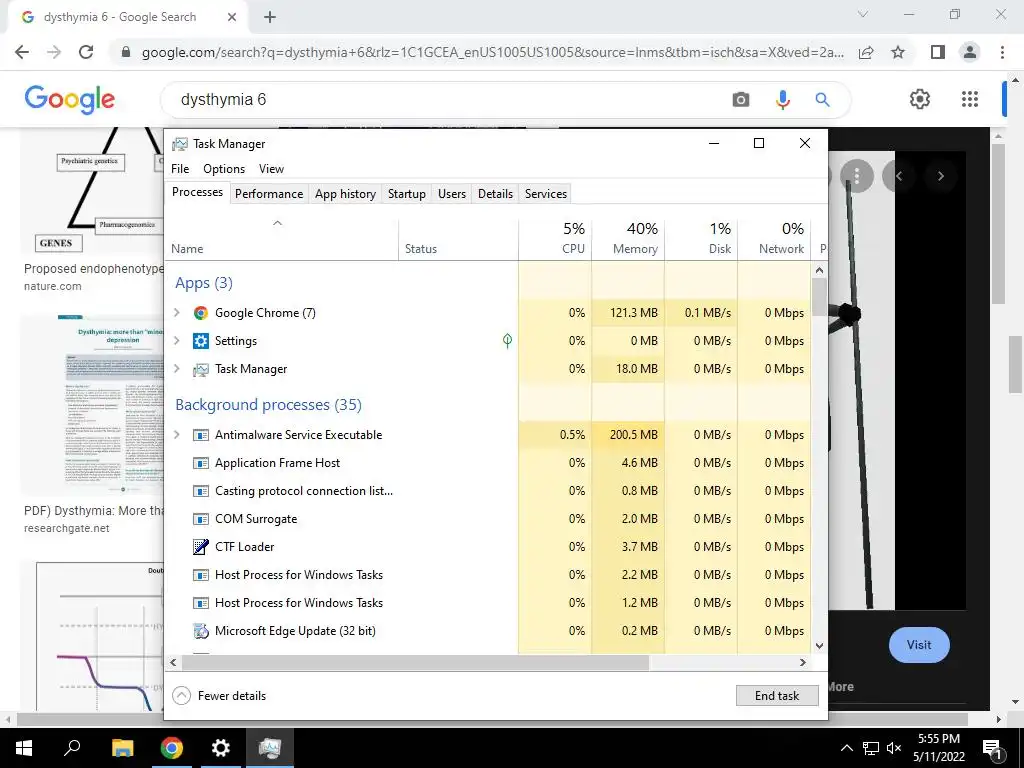Open the Chrome tab search dropdown
Viewport: 1024px width, 768px height.
[863, 14]
